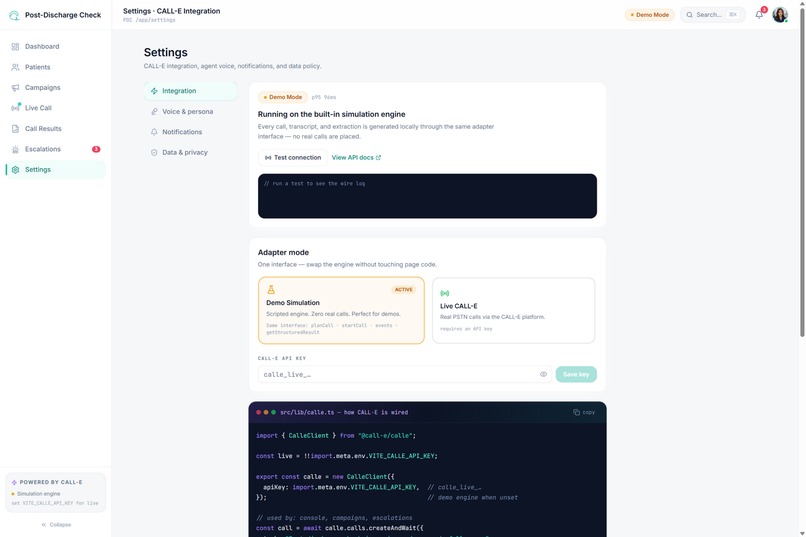
Task: Click the Demo Mode badge in Integration card
Action: (x=283, y=97)
